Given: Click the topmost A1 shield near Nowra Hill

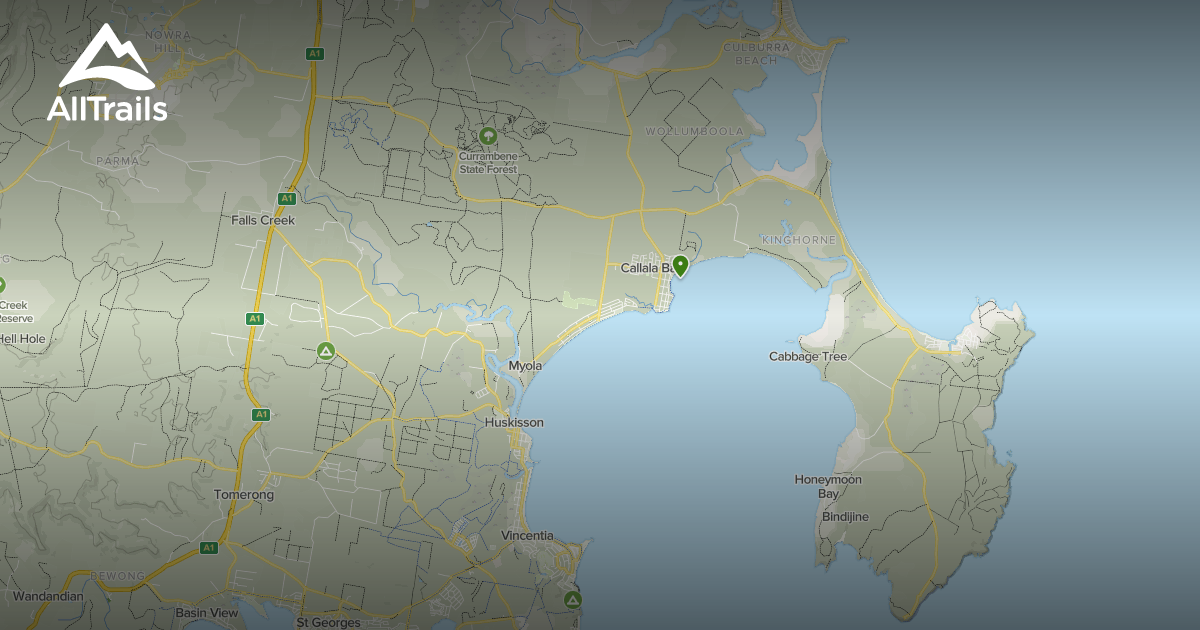Looking at the screenshot, I should (315, 53).
